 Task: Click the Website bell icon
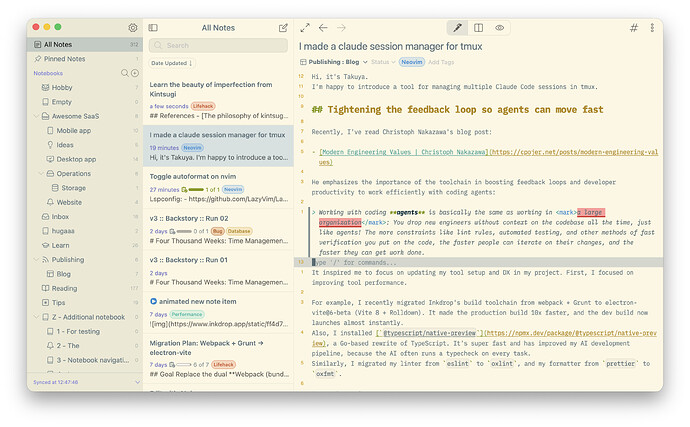click(50, 202)
